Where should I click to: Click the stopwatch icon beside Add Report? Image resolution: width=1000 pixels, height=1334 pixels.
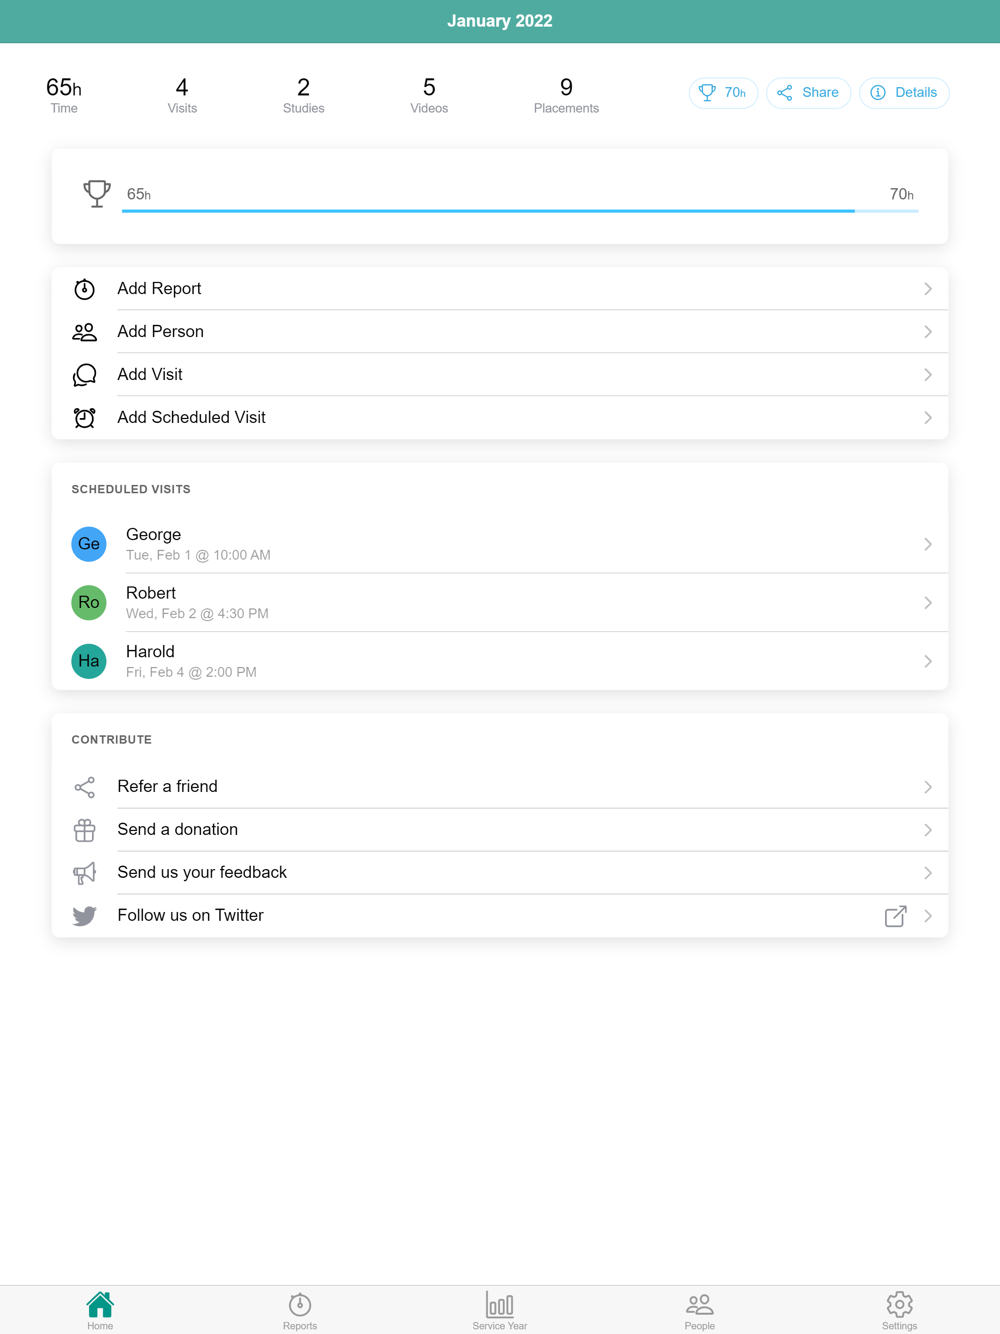(85, 289)
